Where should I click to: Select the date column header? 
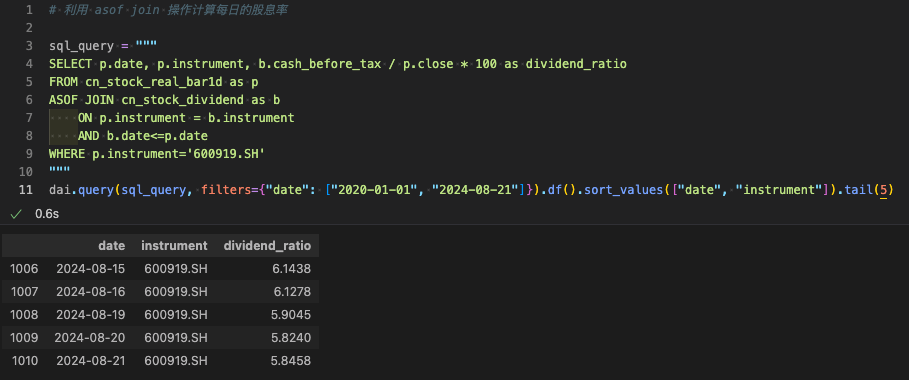[112, 245]
